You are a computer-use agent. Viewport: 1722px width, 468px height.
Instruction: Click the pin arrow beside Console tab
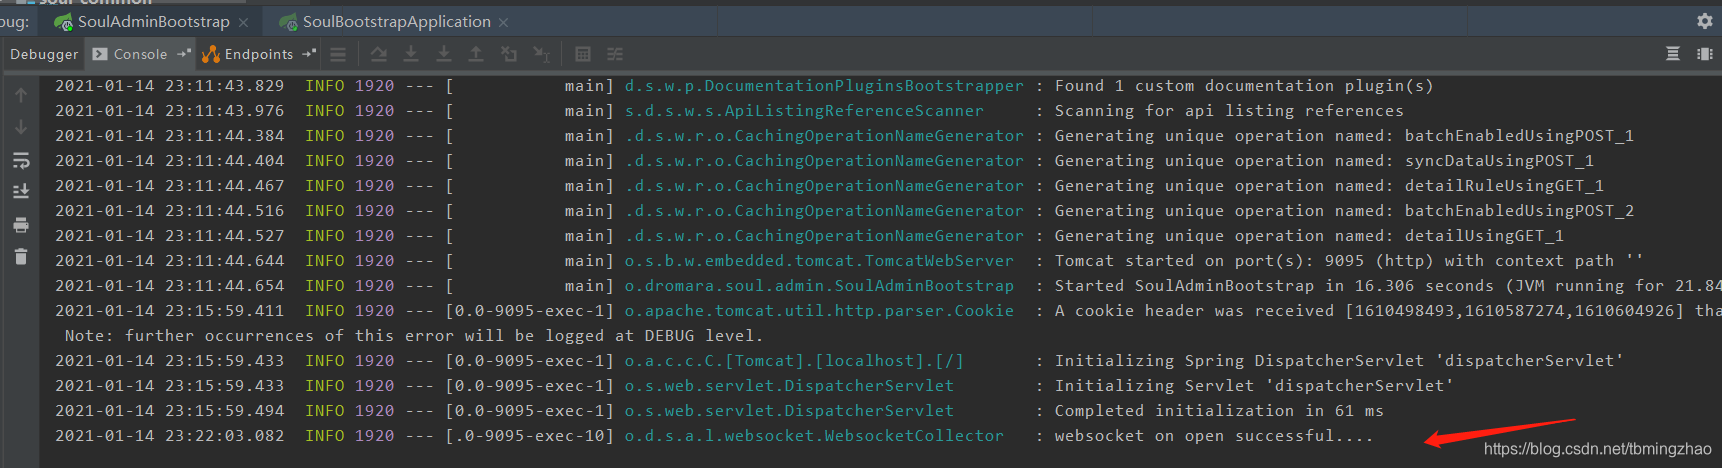click(183, 54)
